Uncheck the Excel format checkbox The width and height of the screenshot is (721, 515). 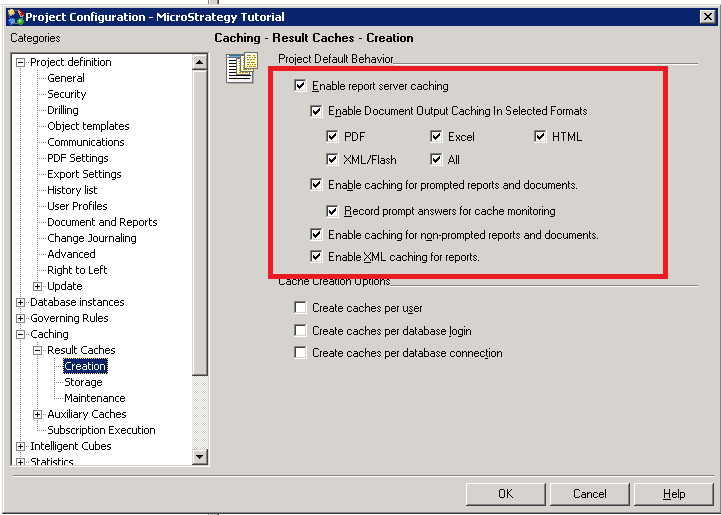[436, 137]
